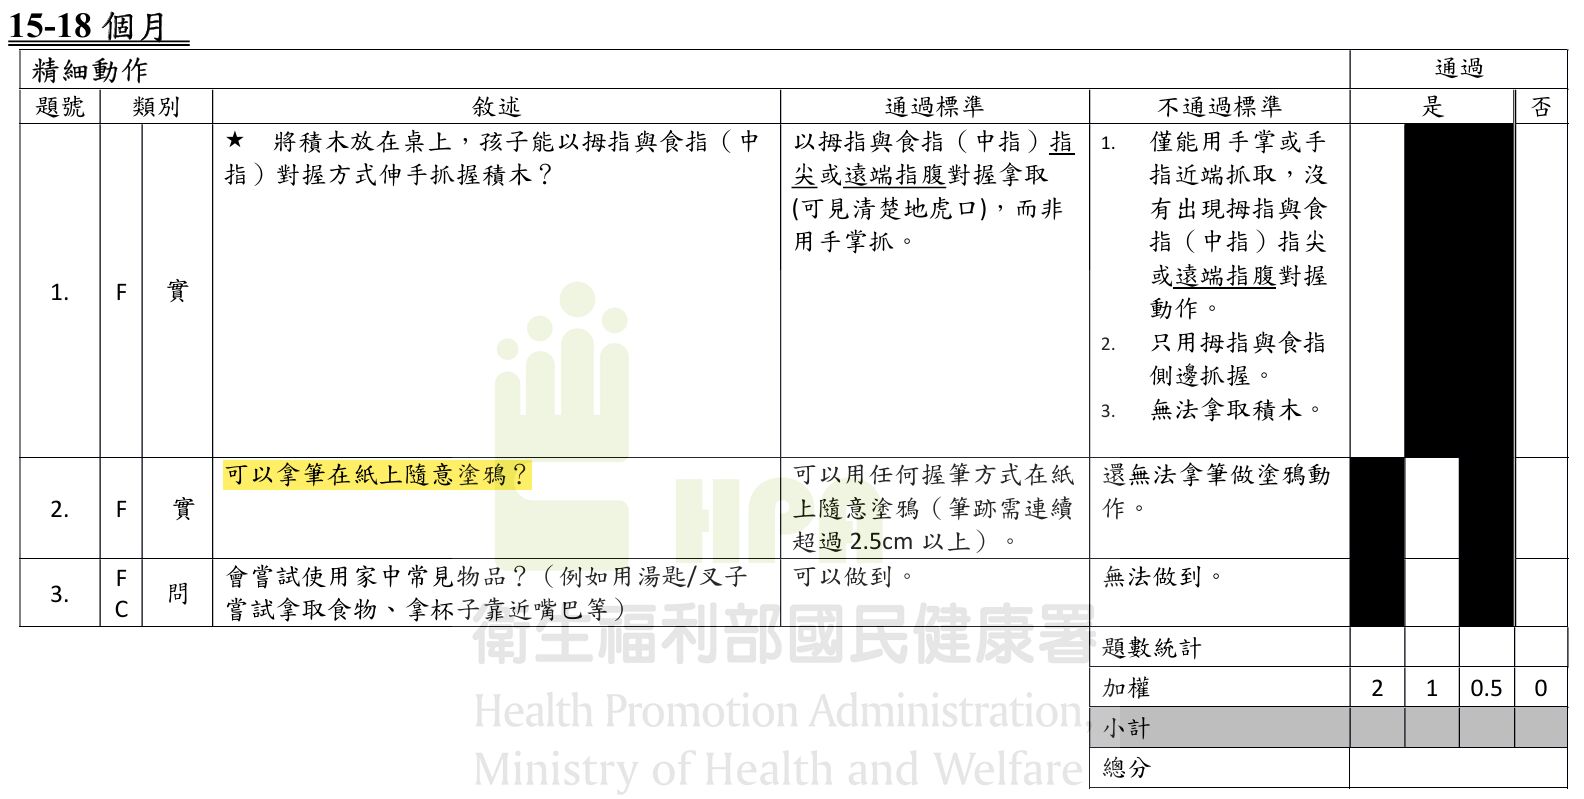Screen dimensions: 1584x799
Task: Check the 否 cell for question 1
Action: coord(1541,290)
